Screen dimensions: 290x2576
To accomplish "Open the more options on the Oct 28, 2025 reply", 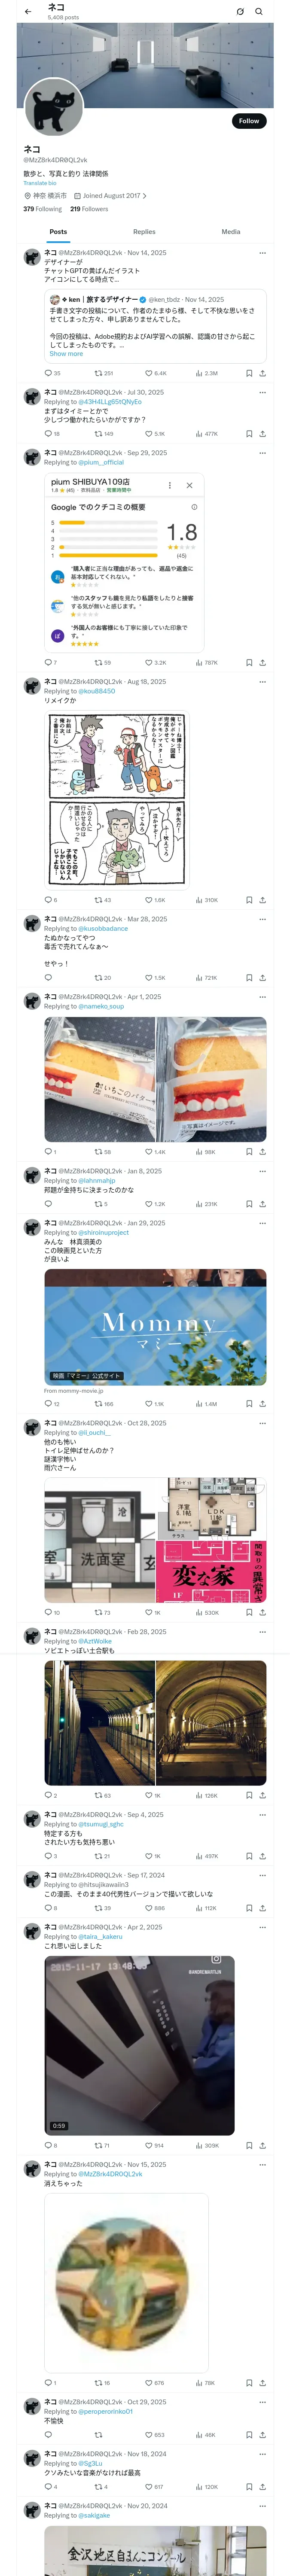I will pos(262,1423).
